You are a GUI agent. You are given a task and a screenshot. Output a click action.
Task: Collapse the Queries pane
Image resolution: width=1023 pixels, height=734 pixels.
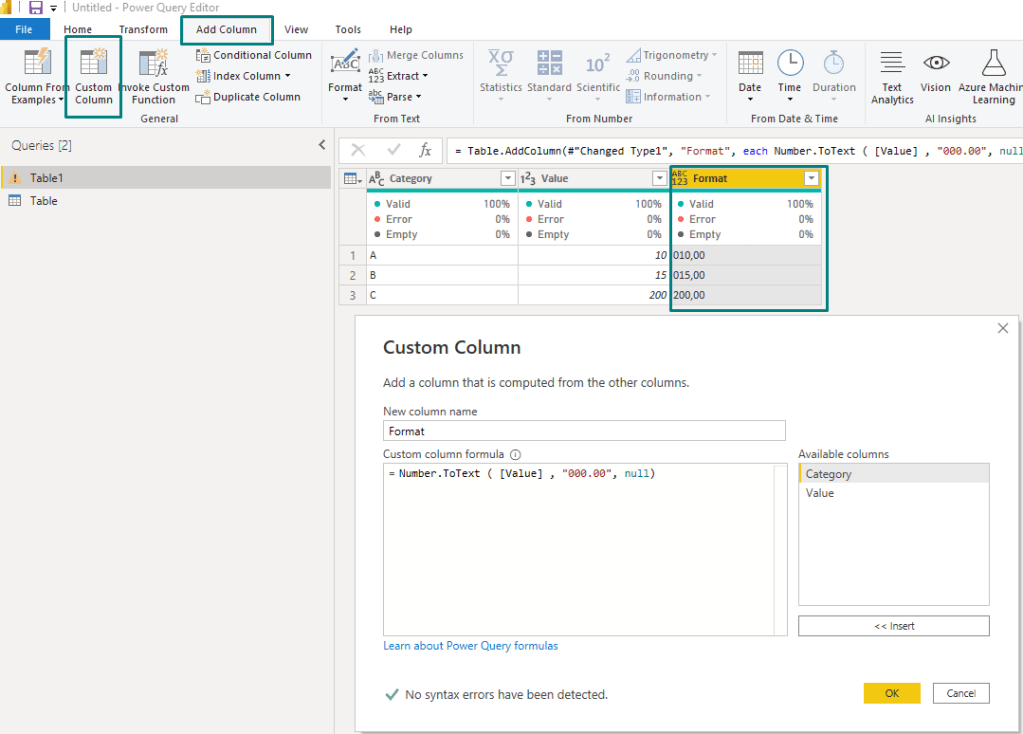point(322,145)
